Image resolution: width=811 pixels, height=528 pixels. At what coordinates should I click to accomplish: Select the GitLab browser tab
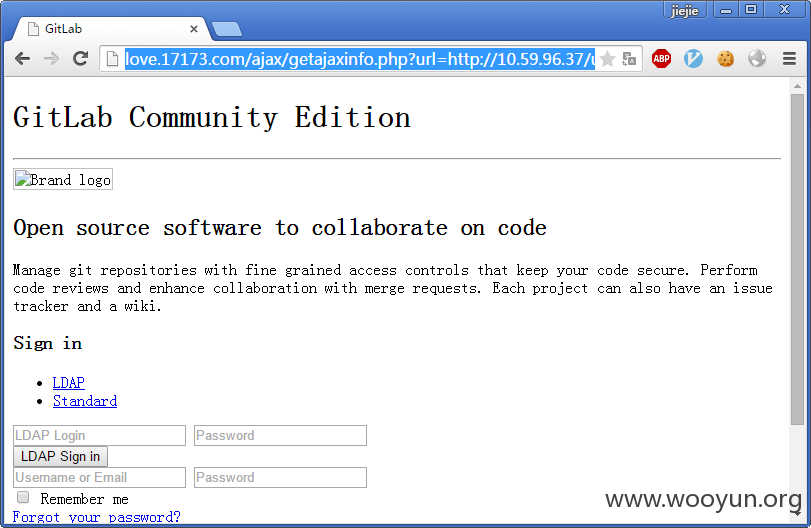coord(111,29)
